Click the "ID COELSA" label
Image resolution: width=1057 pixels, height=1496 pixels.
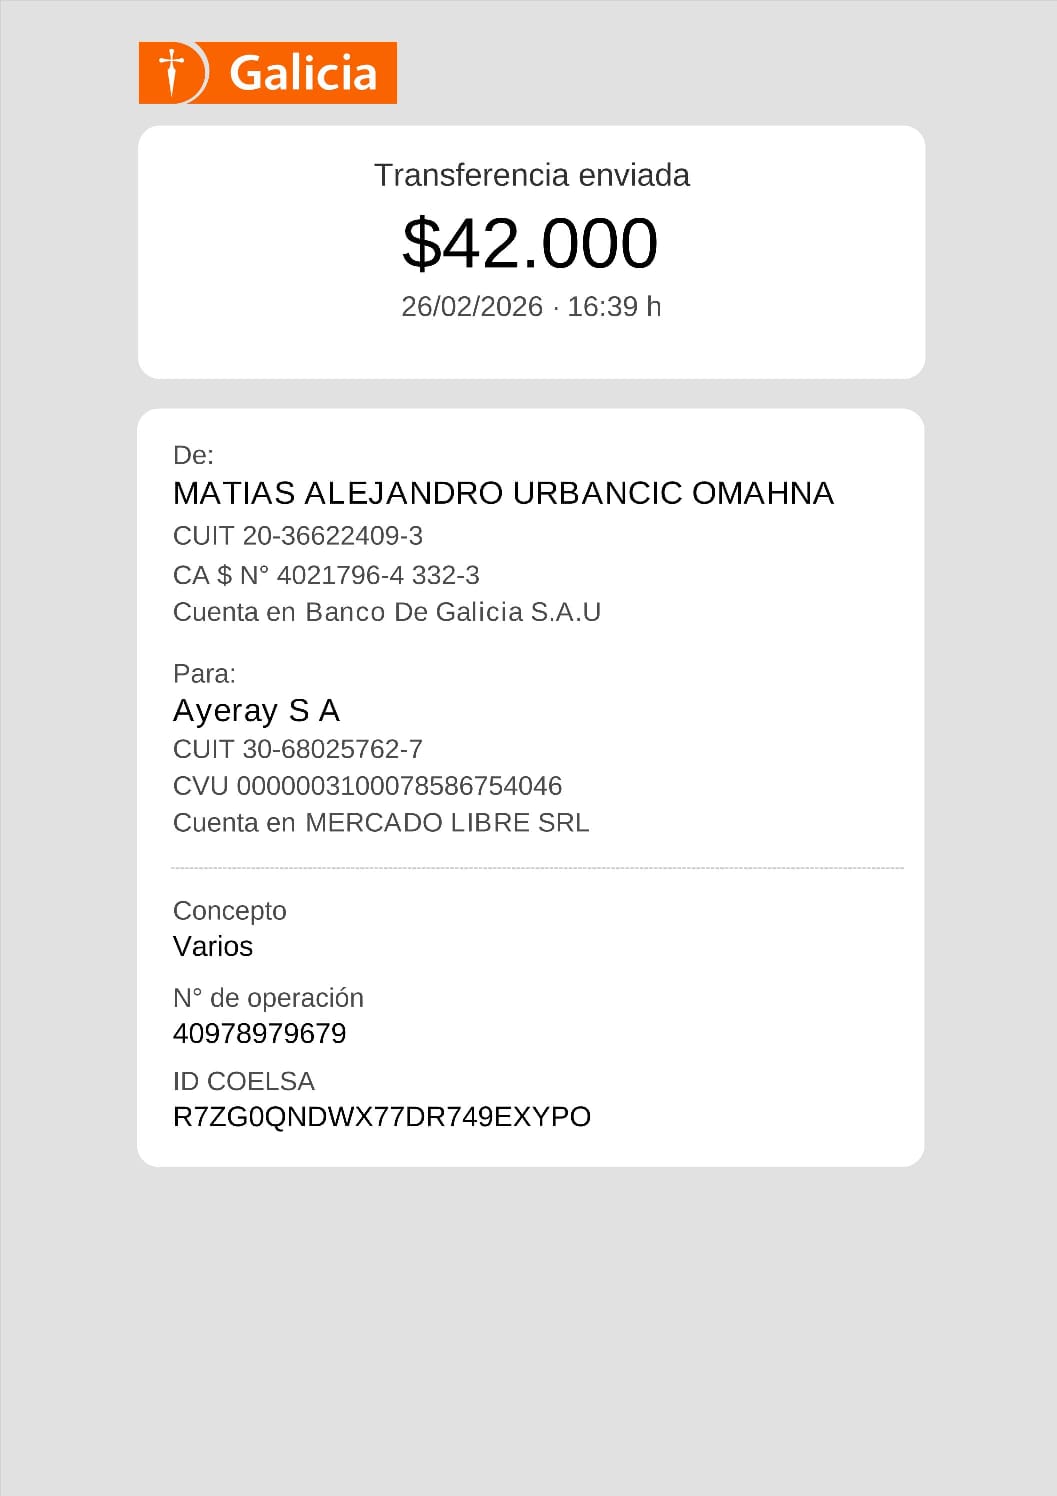click(244, 1081)
